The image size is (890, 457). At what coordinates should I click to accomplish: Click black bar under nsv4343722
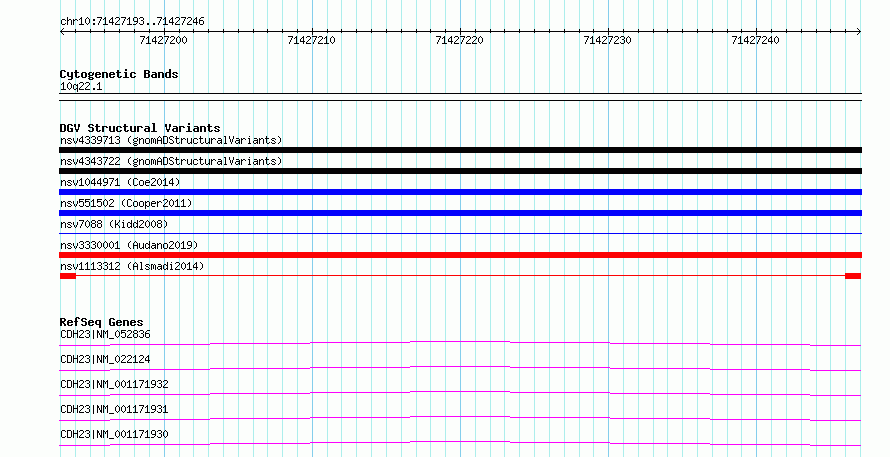pyautogui.click(x=460, y=171)
